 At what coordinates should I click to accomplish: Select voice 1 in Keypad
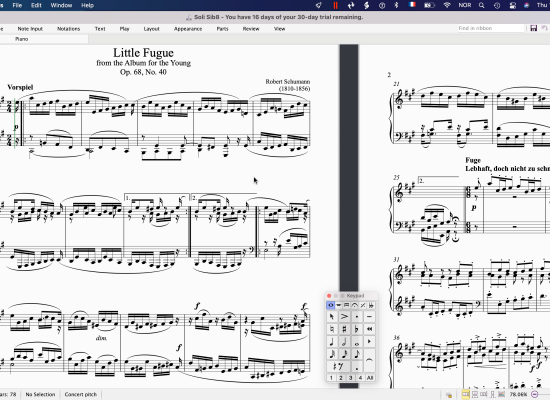click(x=331, y=378)
